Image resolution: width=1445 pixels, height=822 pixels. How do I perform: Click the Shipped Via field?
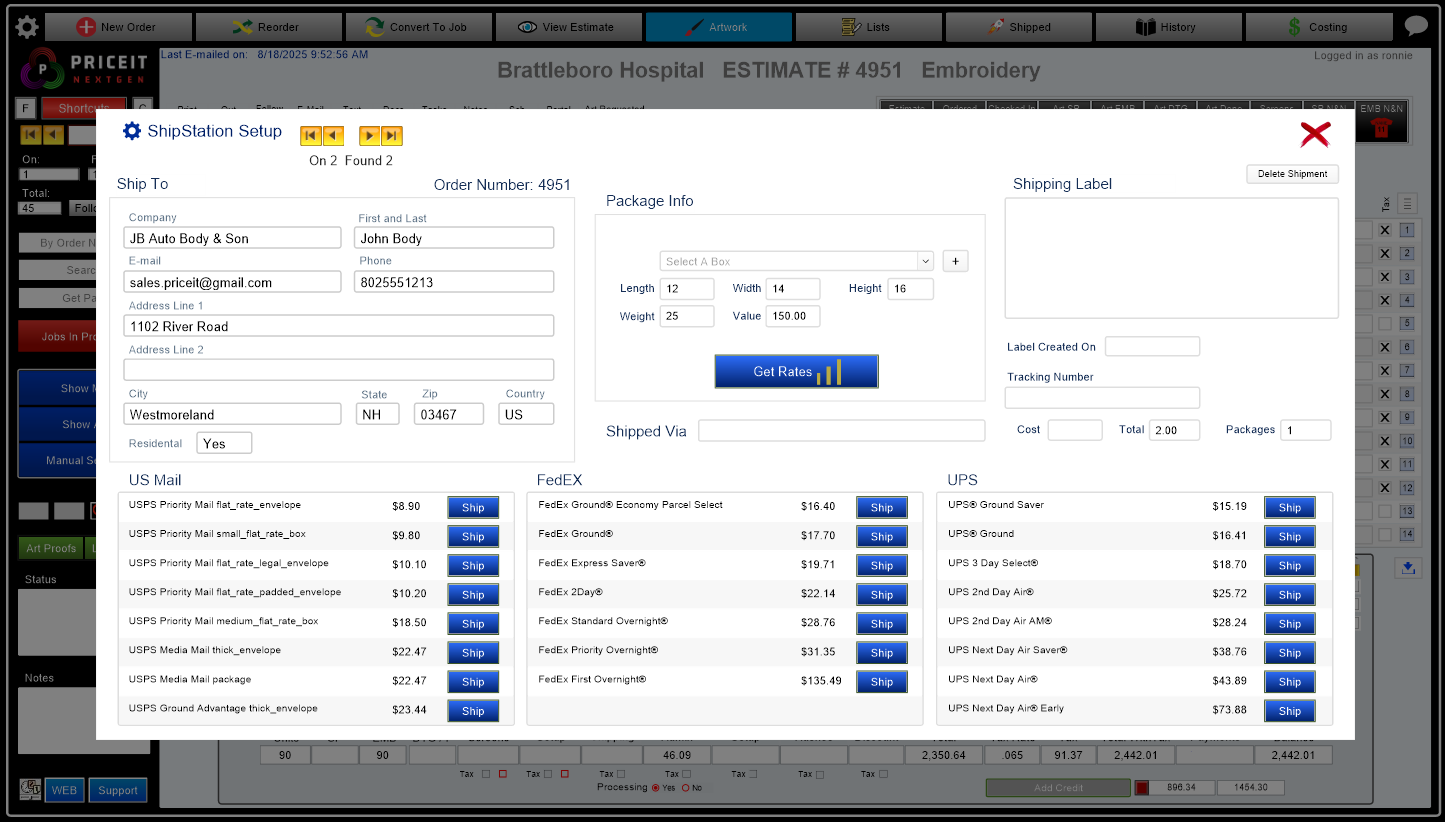pyautogui.click(x=842, y=430)
